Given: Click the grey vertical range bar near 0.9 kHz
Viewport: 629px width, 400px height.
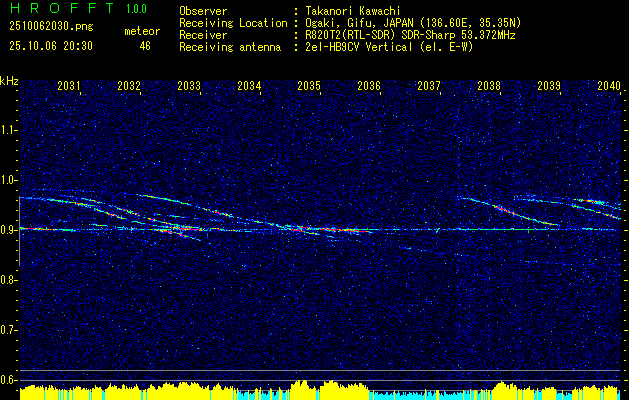Looking at the screenshot, I should pyautogui.click(x=20, y=231).
